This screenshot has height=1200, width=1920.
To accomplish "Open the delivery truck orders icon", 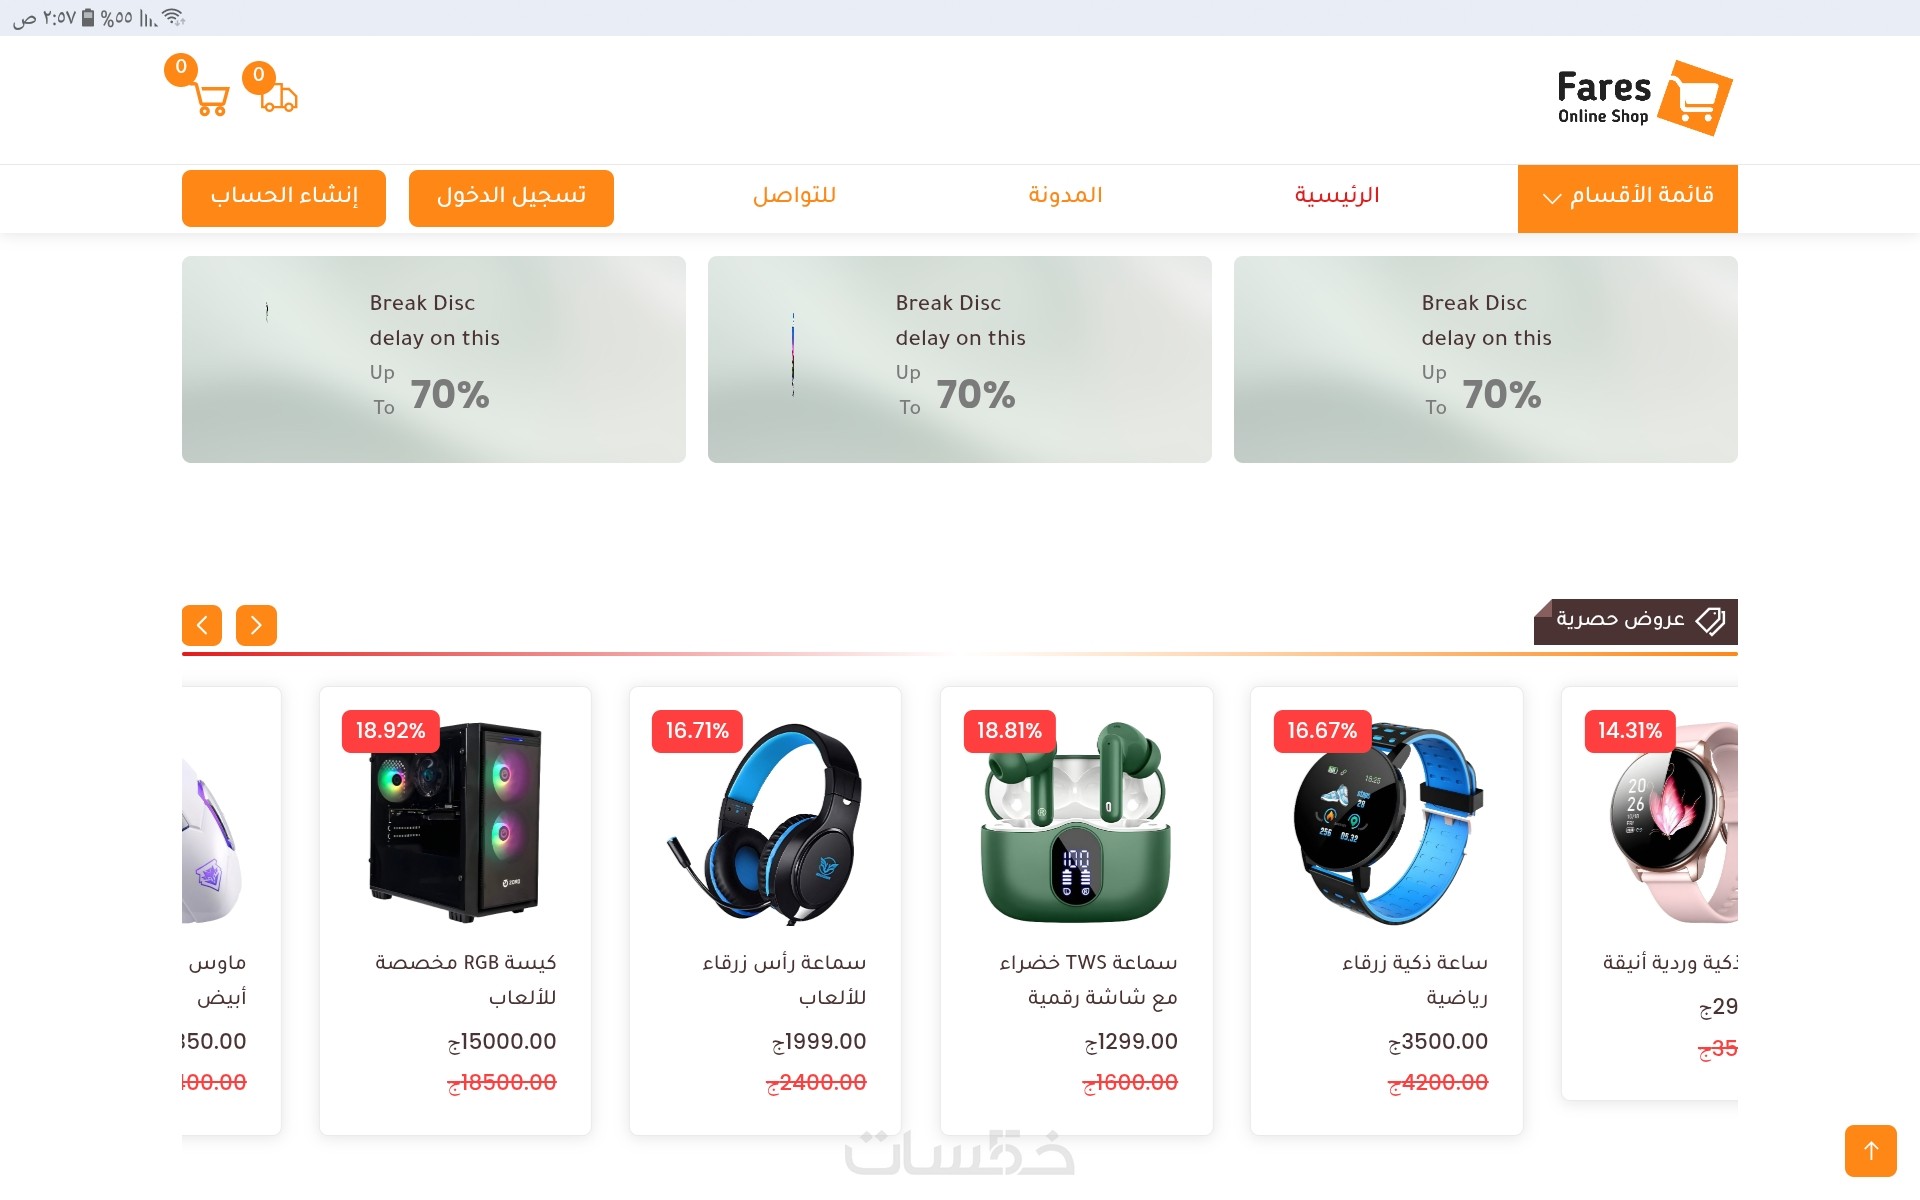I will point(279,96).
